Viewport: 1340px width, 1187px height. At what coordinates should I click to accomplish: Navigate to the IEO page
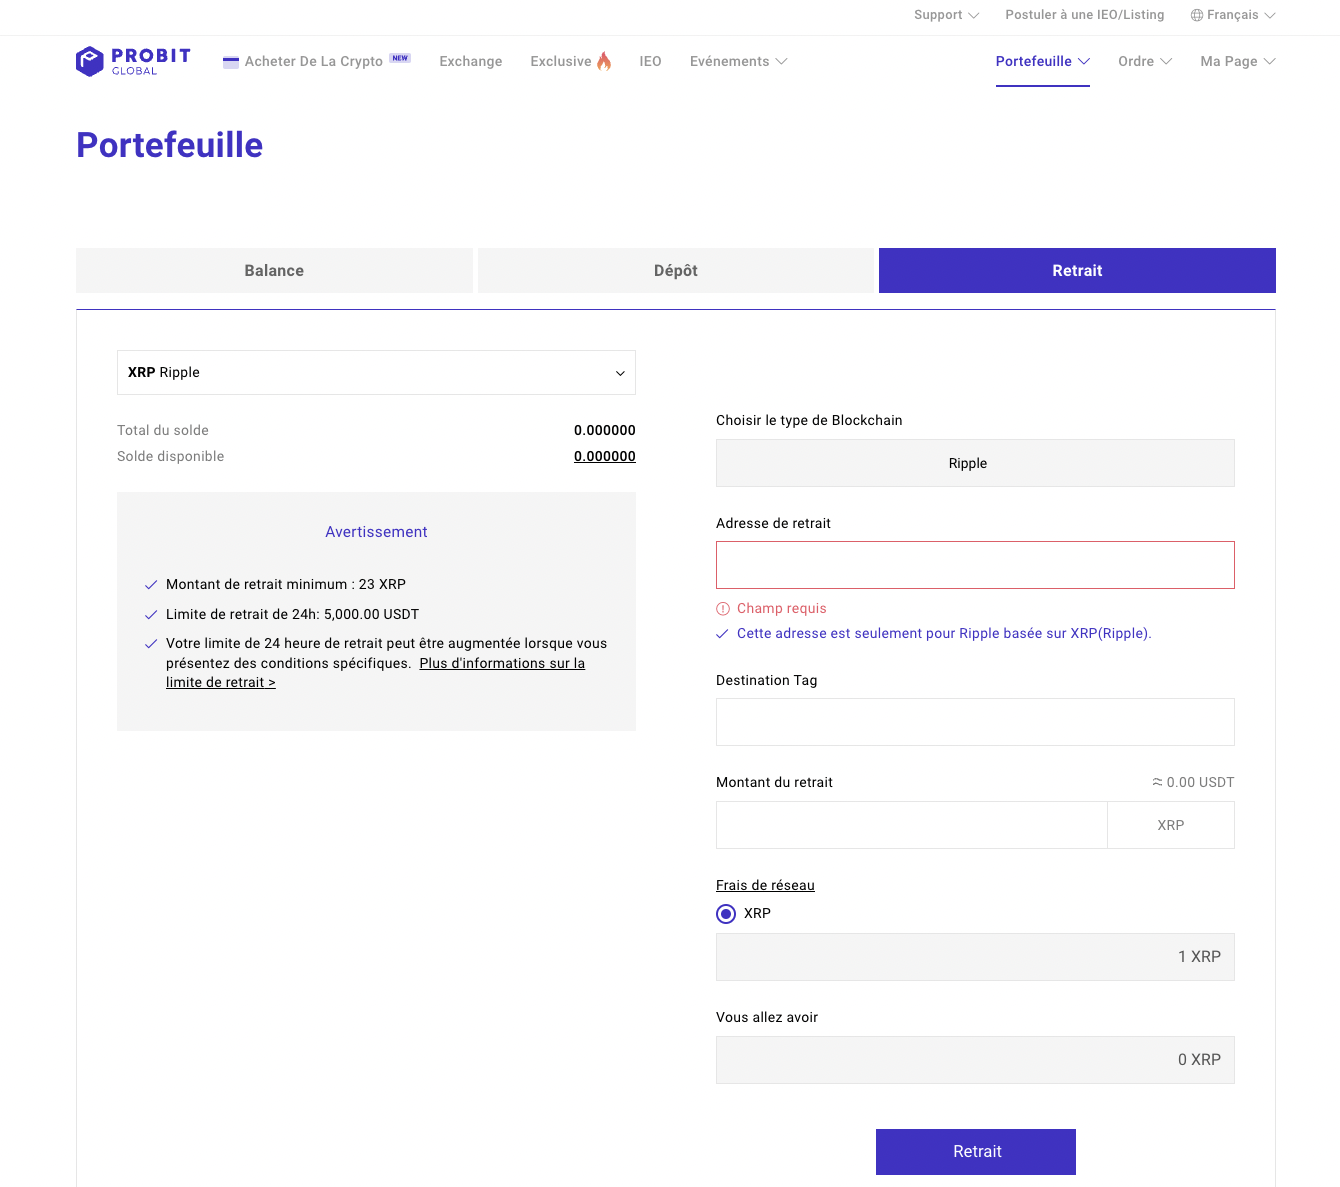[x=650, y=61]
